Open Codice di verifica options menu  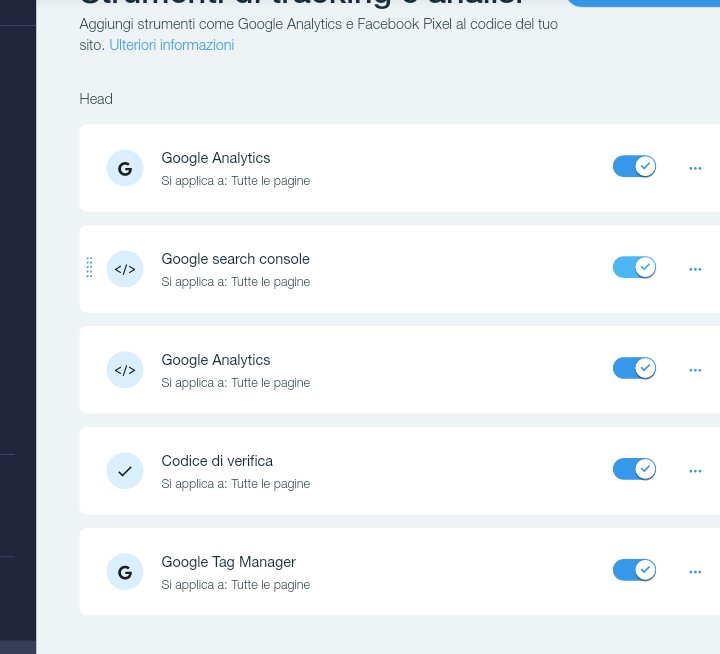(x=695, y=472)
